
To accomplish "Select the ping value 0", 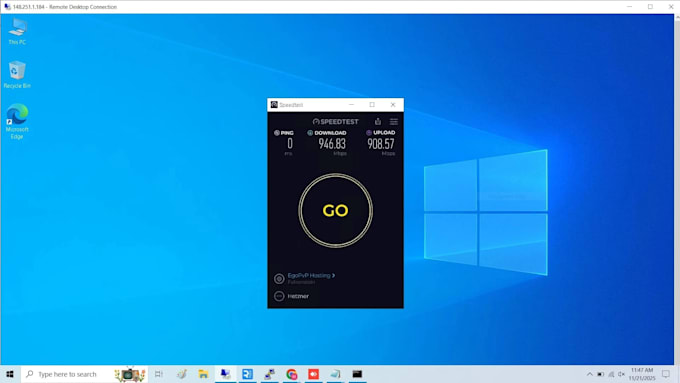I will [290, 144].
